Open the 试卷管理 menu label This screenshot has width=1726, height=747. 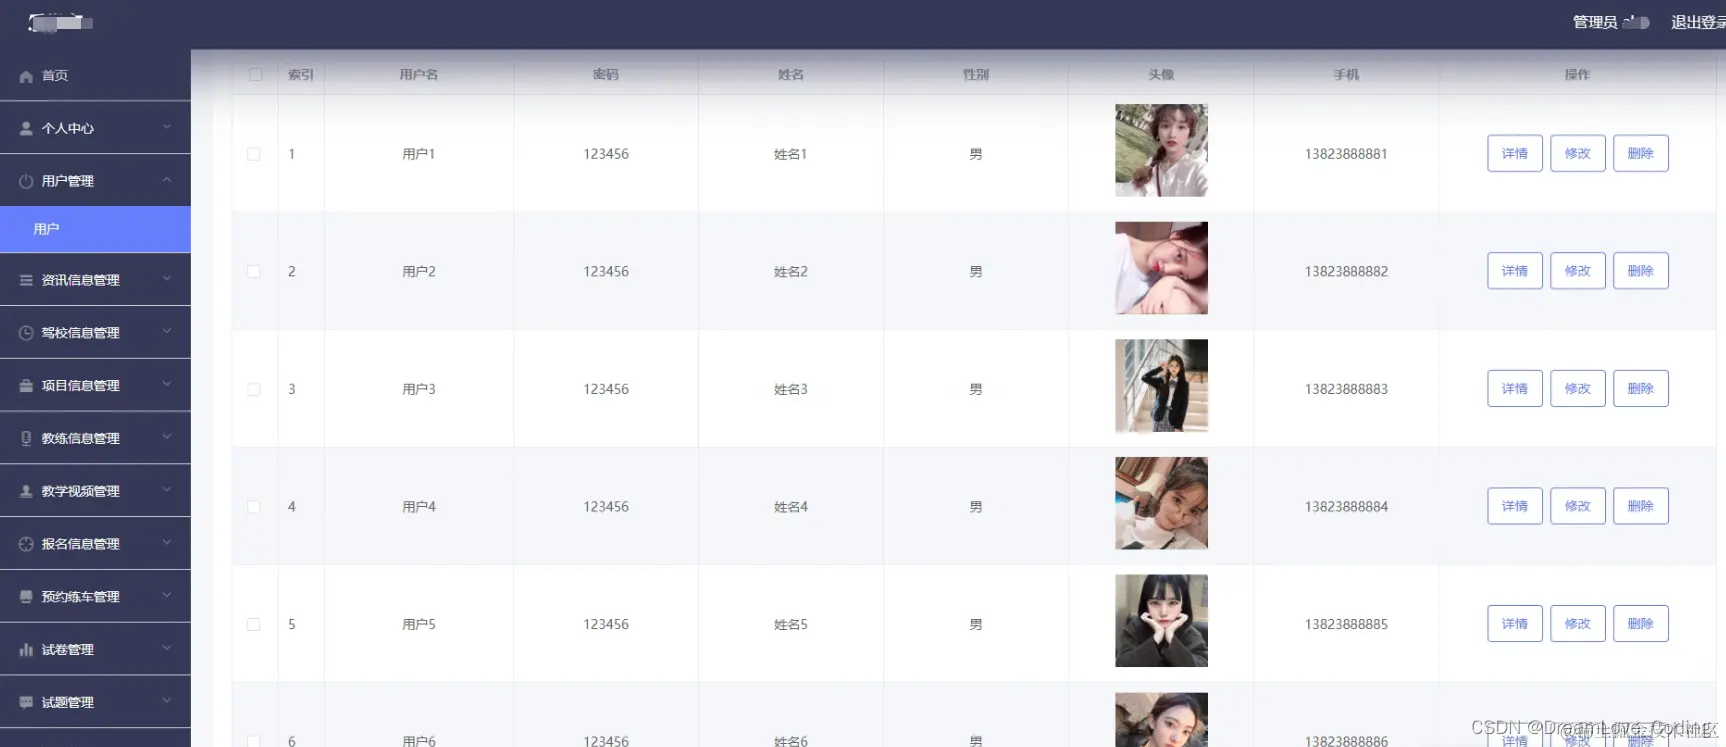click(68, 649)
